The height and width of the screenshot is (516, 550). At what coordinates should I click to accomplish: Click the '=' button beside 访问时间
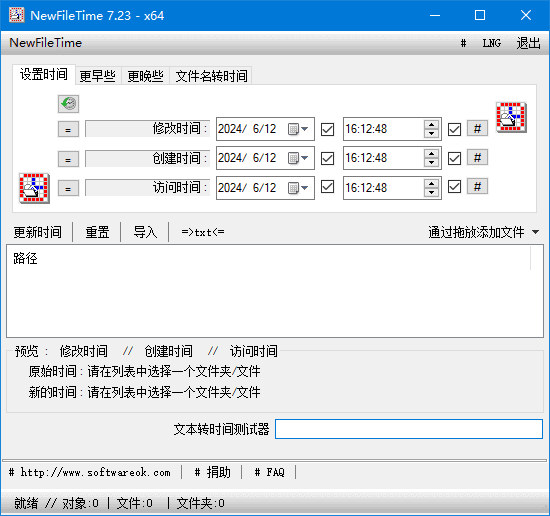click(68, 188)
